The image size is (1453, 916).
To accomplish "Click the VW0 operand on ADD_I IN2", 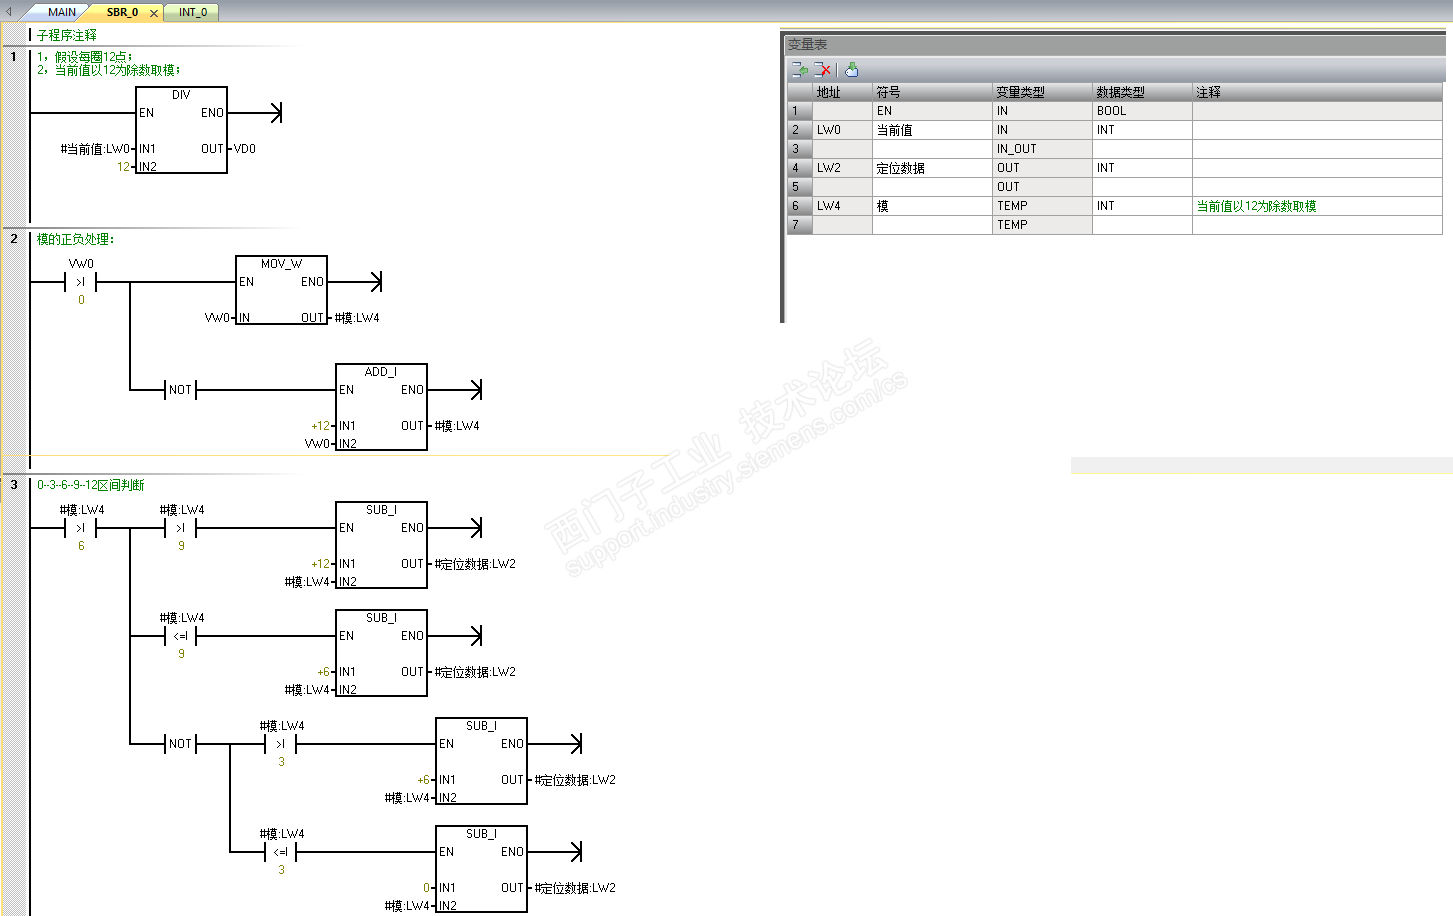I will 317,444.
